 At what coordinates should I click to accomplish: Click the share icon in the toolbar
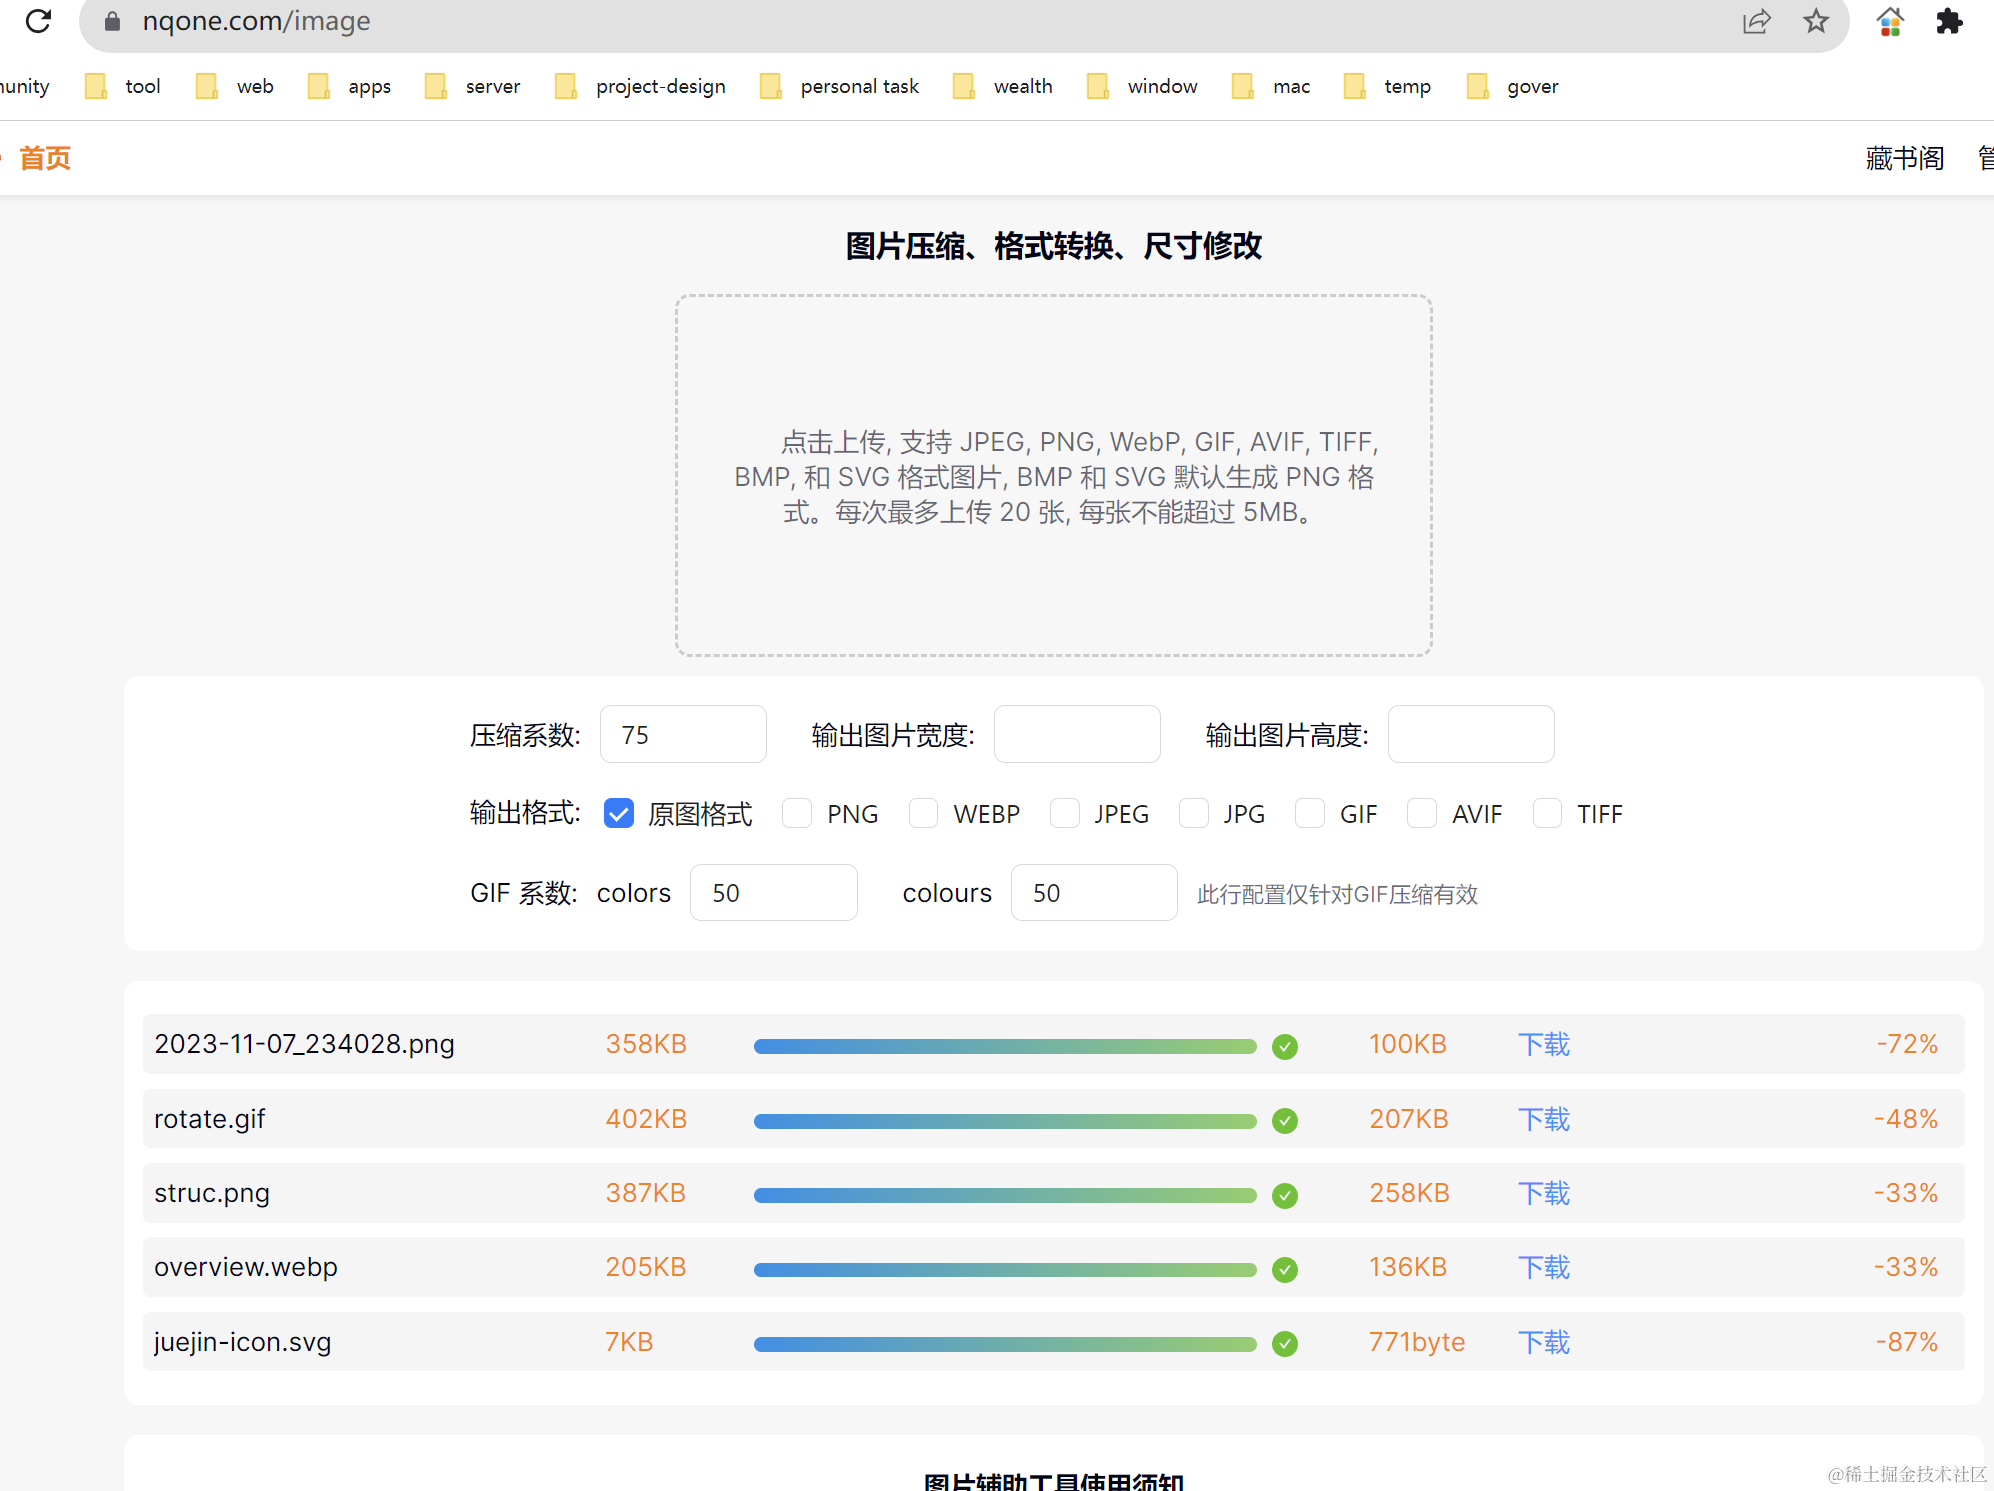[1757, 21]
